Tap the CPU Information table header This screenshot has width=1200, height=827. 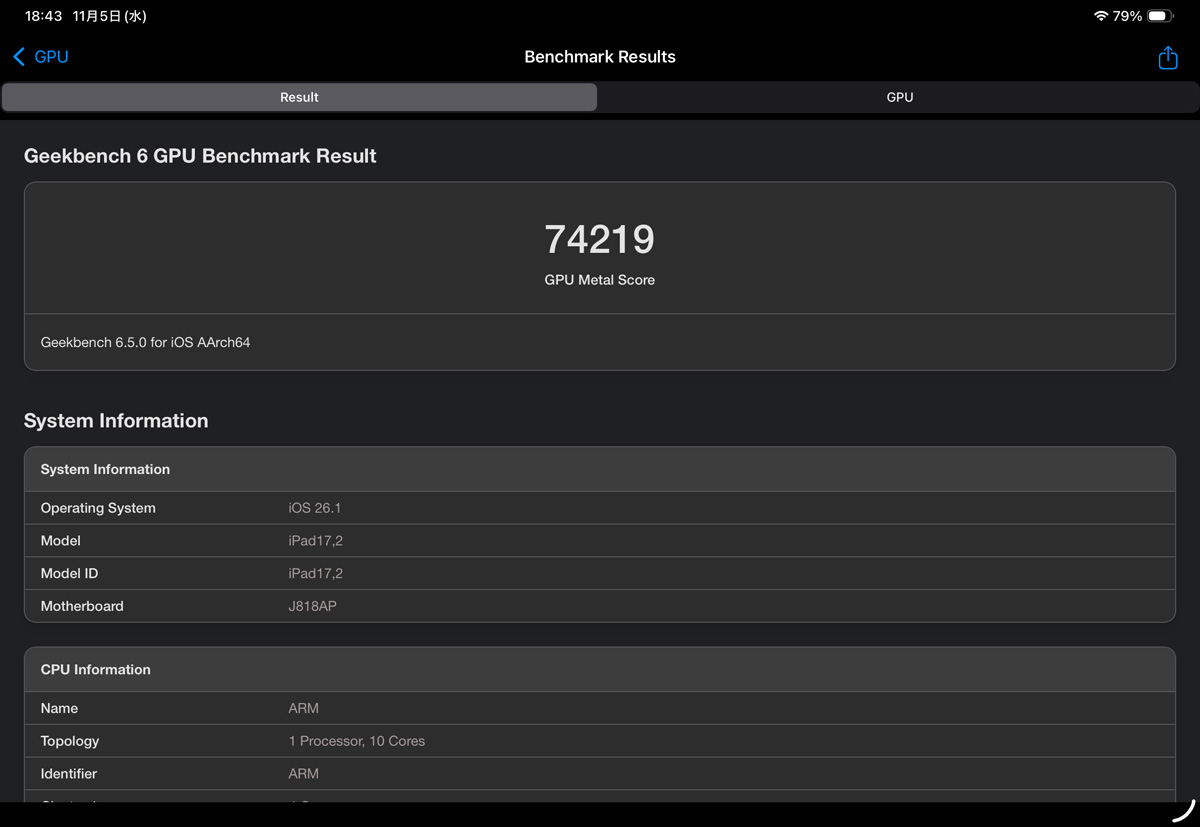[x=599, y=670]
